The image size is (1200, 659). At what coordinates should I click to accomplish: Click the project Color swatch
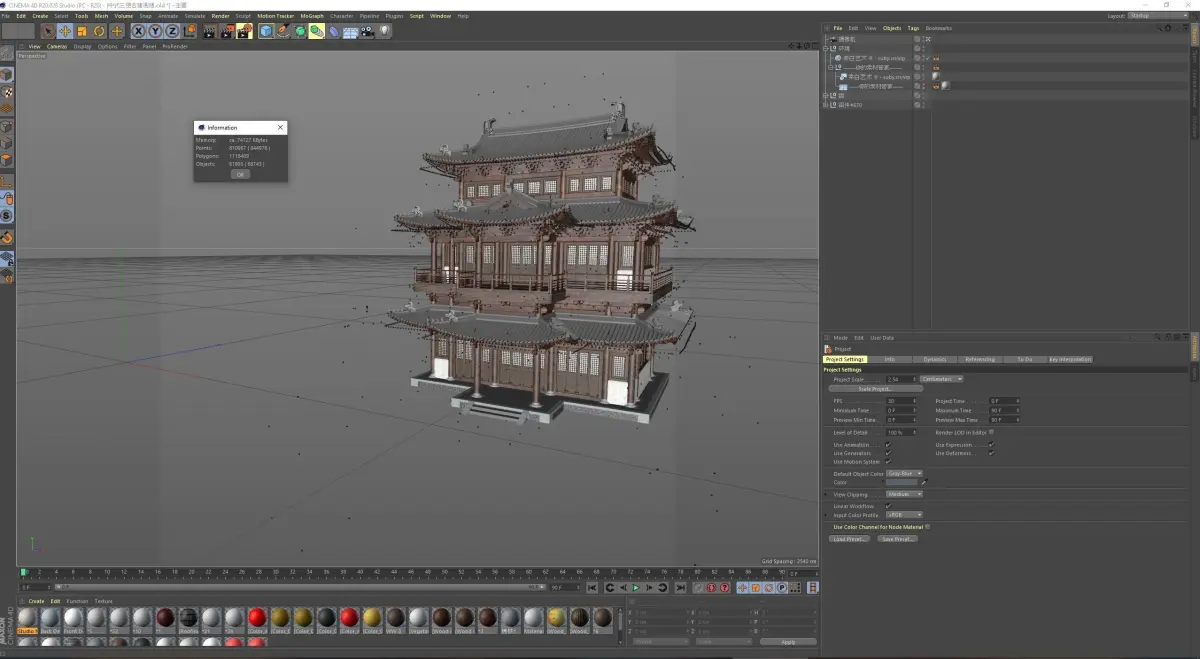pyautogui.click(x=901, y=483)
